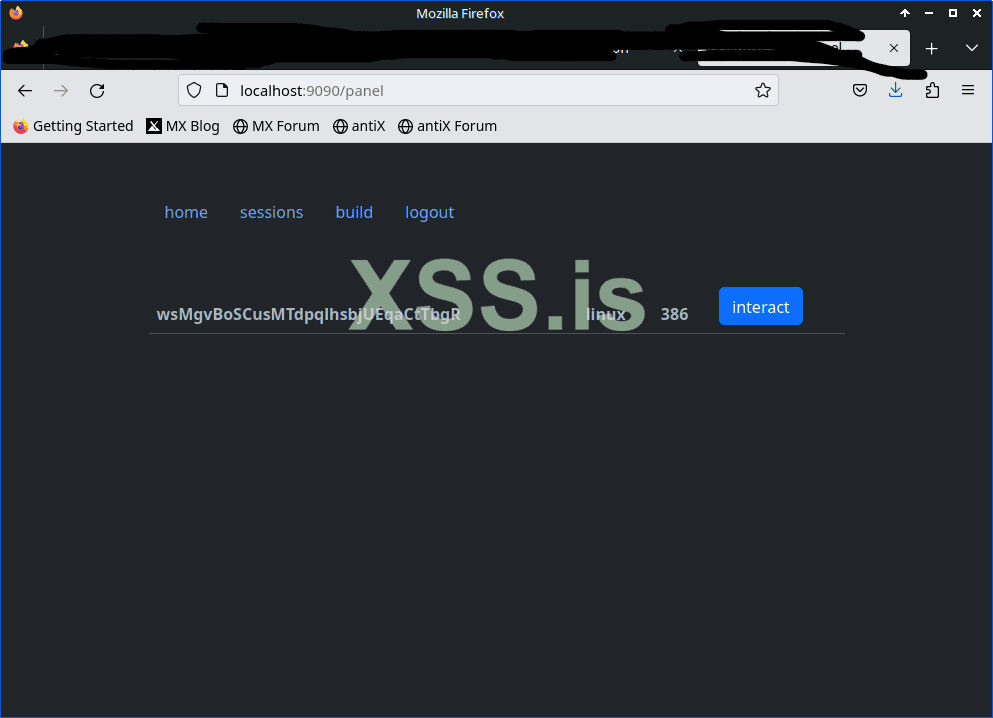Maximize the Firefox window
This screenshot has width=993, height=718.
coord(952,13)
